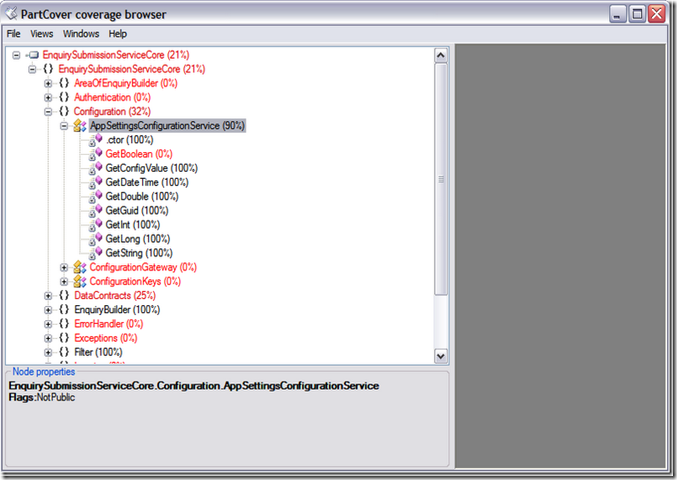Expand the Exceptions namespace
677x480 pixels.
(48, 338)
